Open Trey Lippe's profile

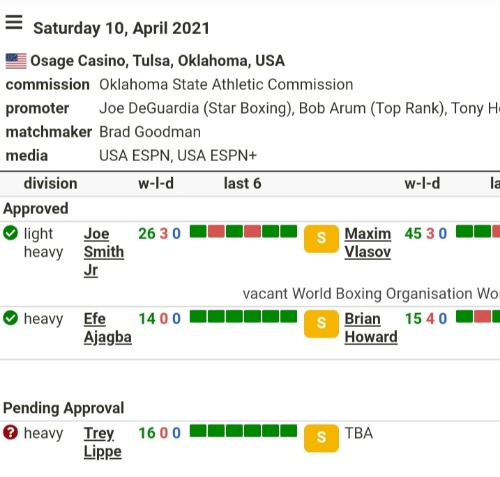[103, 442]
